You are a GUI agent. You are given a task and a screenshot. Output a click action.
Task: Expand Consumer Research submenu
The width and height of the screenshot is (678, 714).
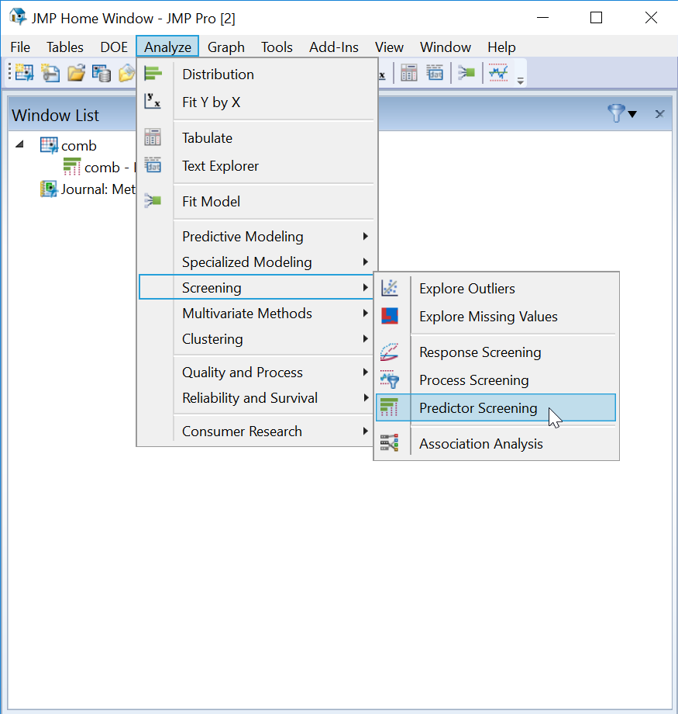tap(258, 431)
